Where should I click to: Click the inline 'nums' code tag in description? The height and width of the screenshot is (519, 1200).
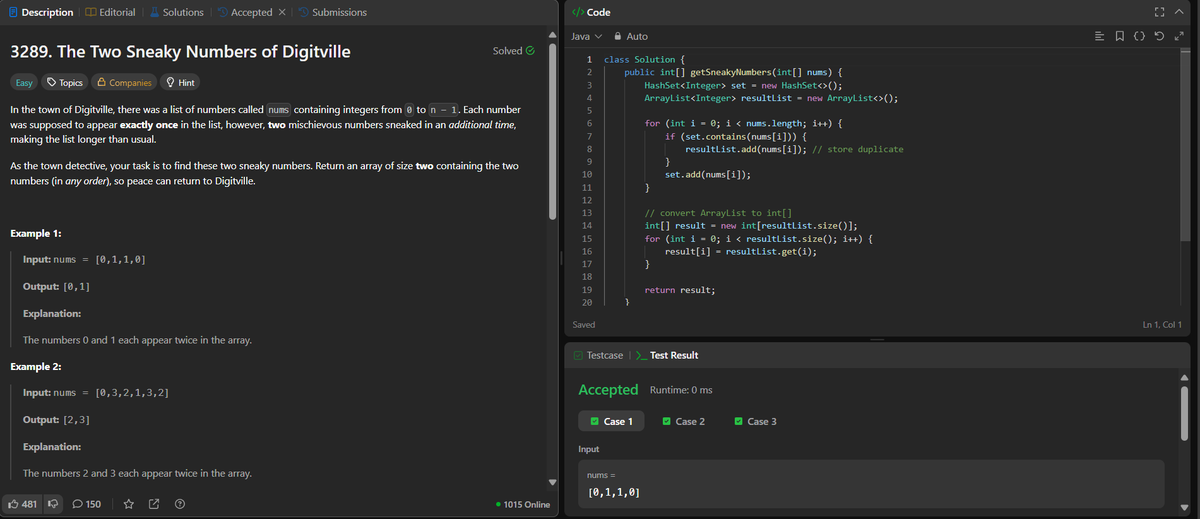tap(279, 108)
